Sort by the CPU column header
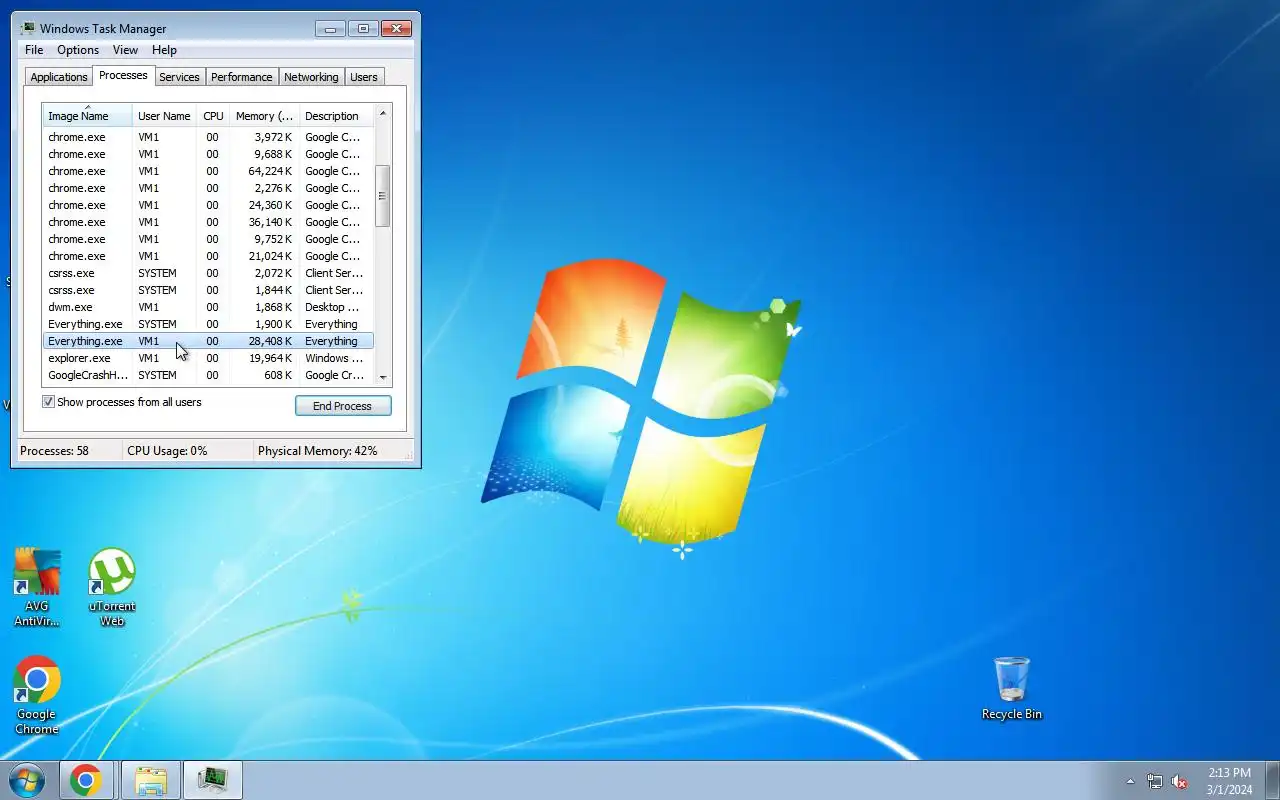1280x800 pixels. 213,116
